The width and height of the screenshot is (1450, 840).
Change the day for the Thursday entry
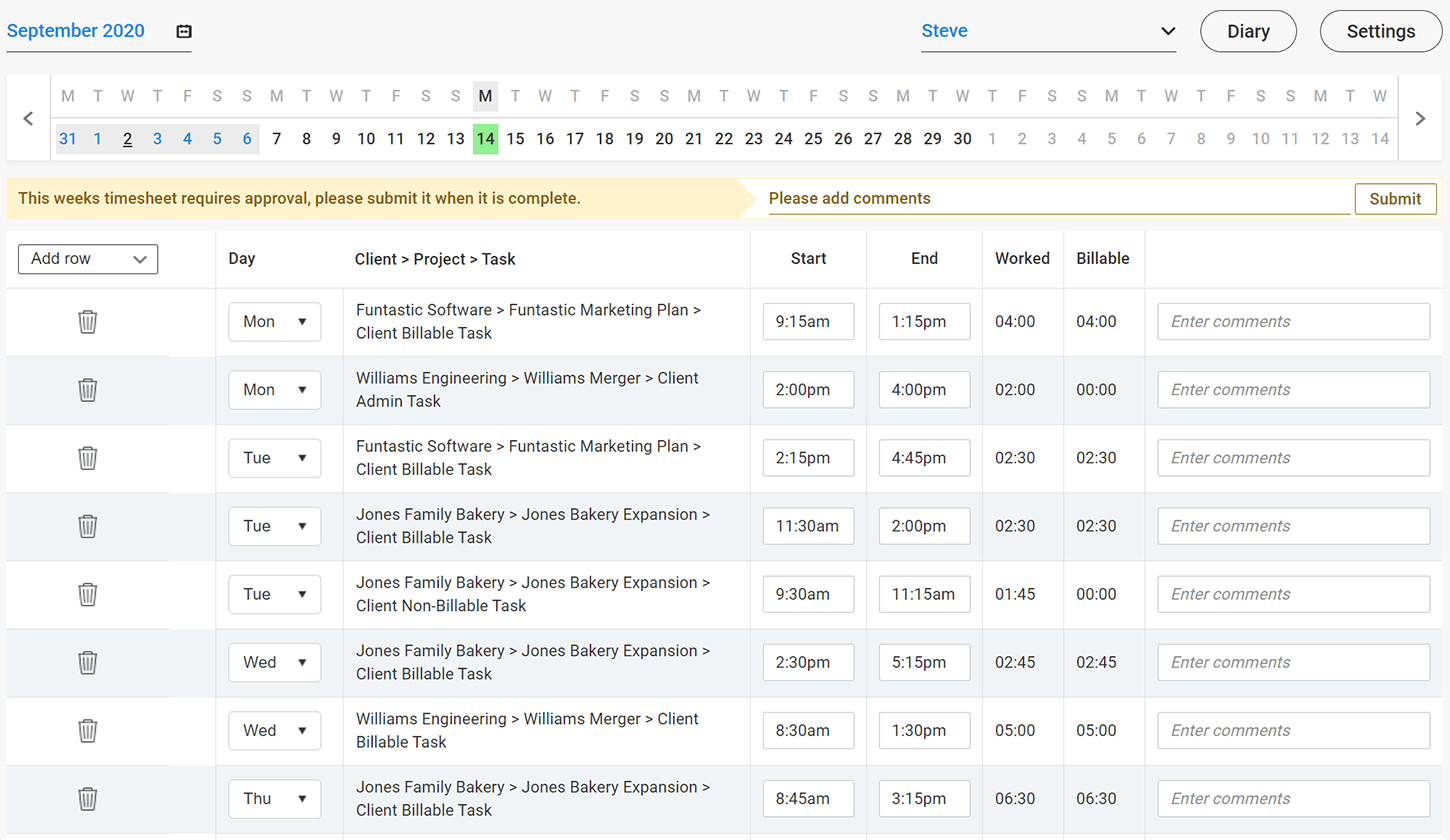[274, 798]
